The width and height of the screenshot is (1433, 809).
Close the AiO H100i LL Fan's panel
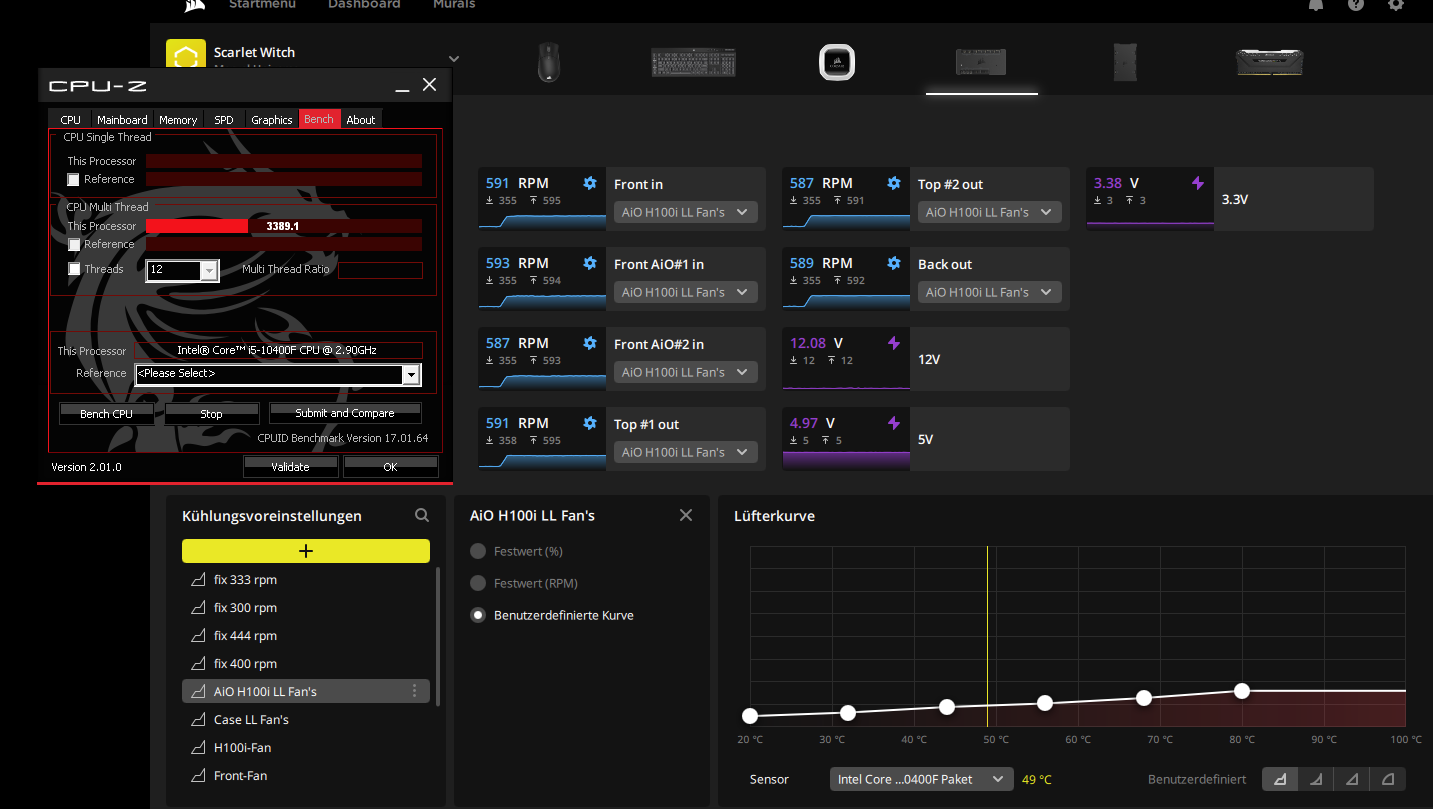pos(686,515)
